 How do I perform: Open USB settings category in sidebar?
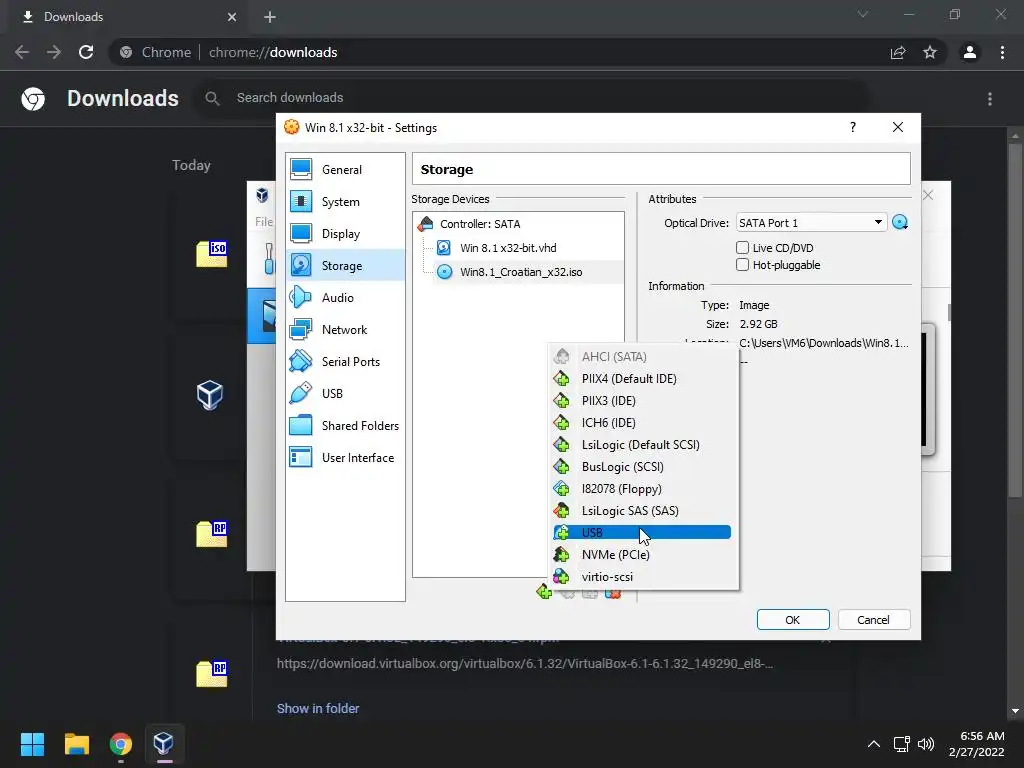point(345,394)
